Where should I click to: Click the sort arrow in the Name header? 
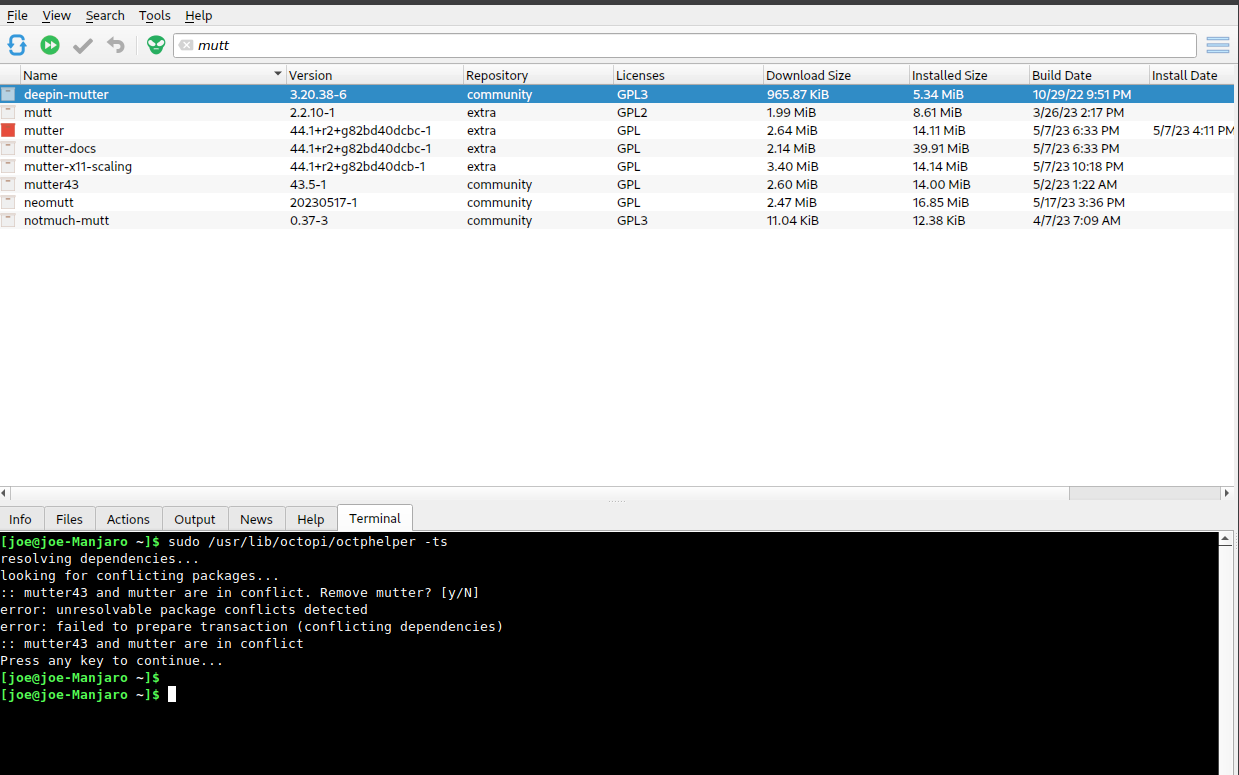point(278,75)
